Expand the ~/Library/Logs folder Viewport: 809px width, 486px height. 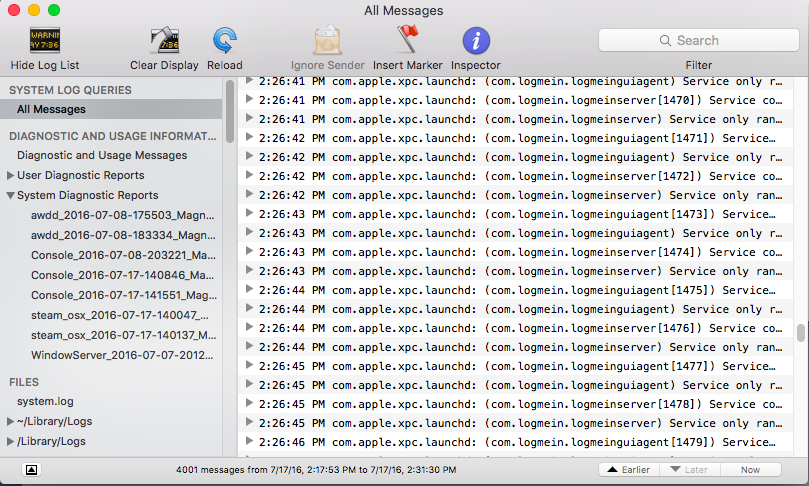click(10, 422)
